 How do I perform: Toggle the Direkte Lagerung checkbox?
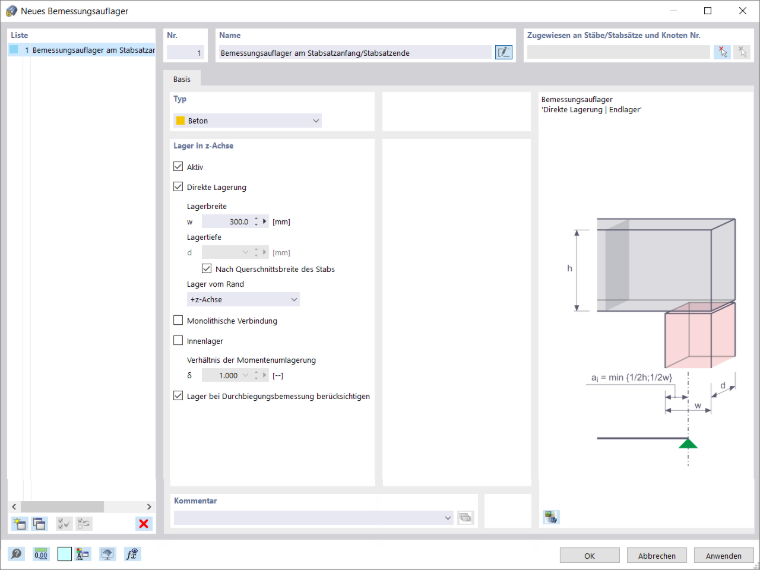(178, 187)
